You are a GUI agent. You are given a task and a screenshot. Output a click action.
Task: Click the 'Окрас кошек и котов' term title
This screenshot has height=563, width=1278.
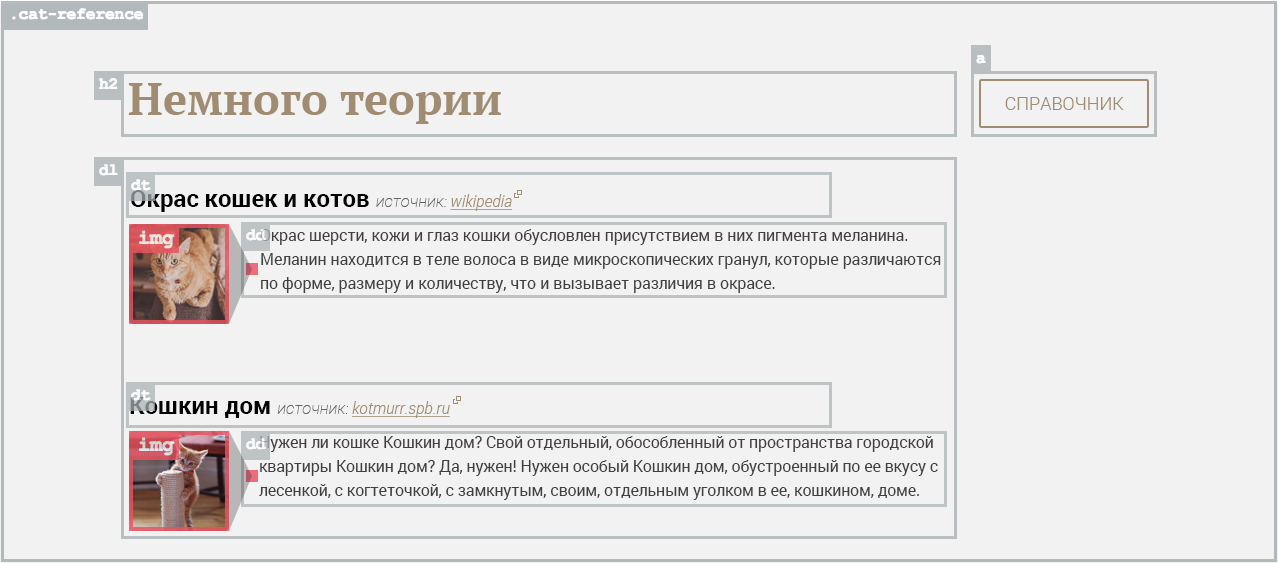tap(250, 200)
